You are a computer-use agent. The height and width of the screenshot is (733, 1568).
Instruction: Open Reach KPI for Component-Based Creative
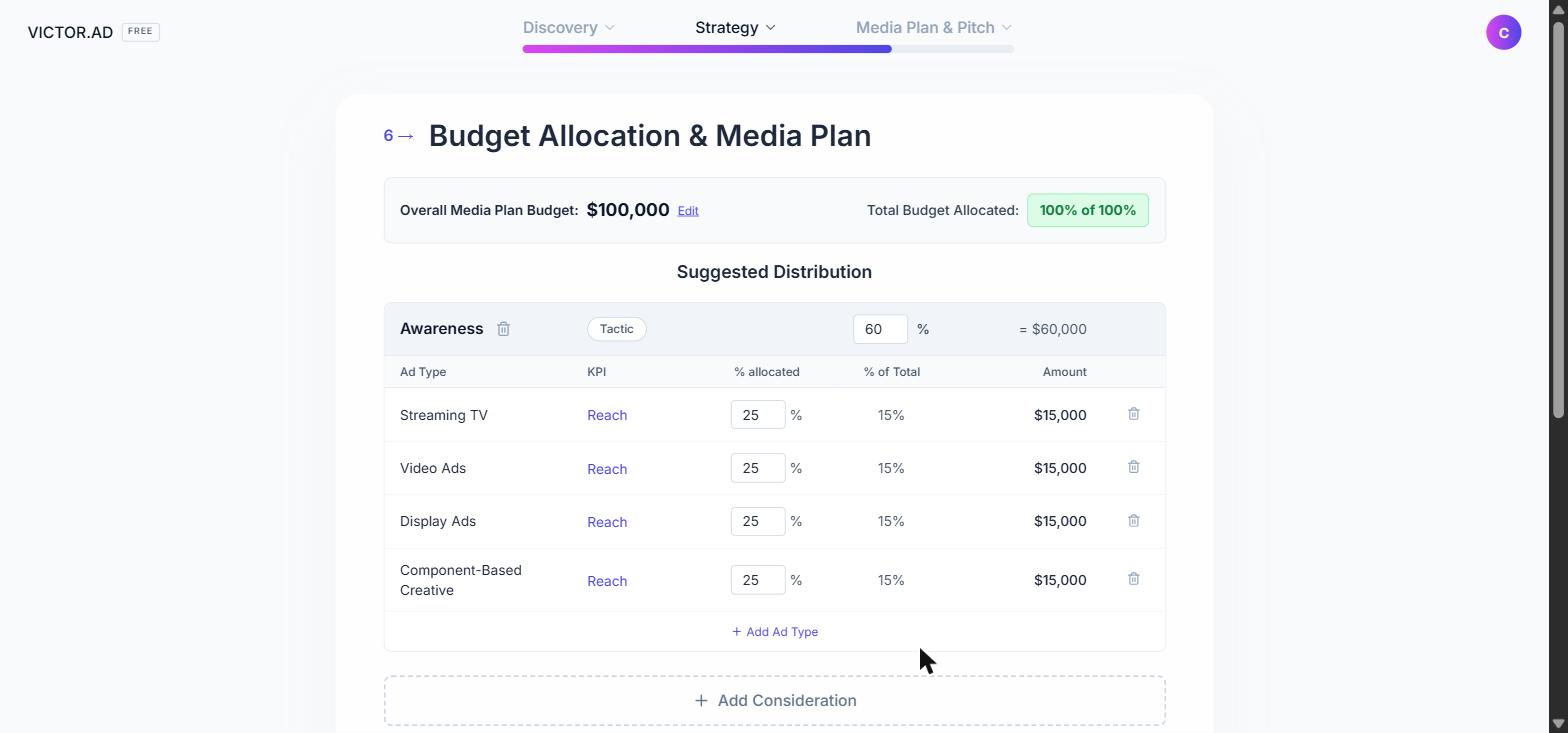607,581
